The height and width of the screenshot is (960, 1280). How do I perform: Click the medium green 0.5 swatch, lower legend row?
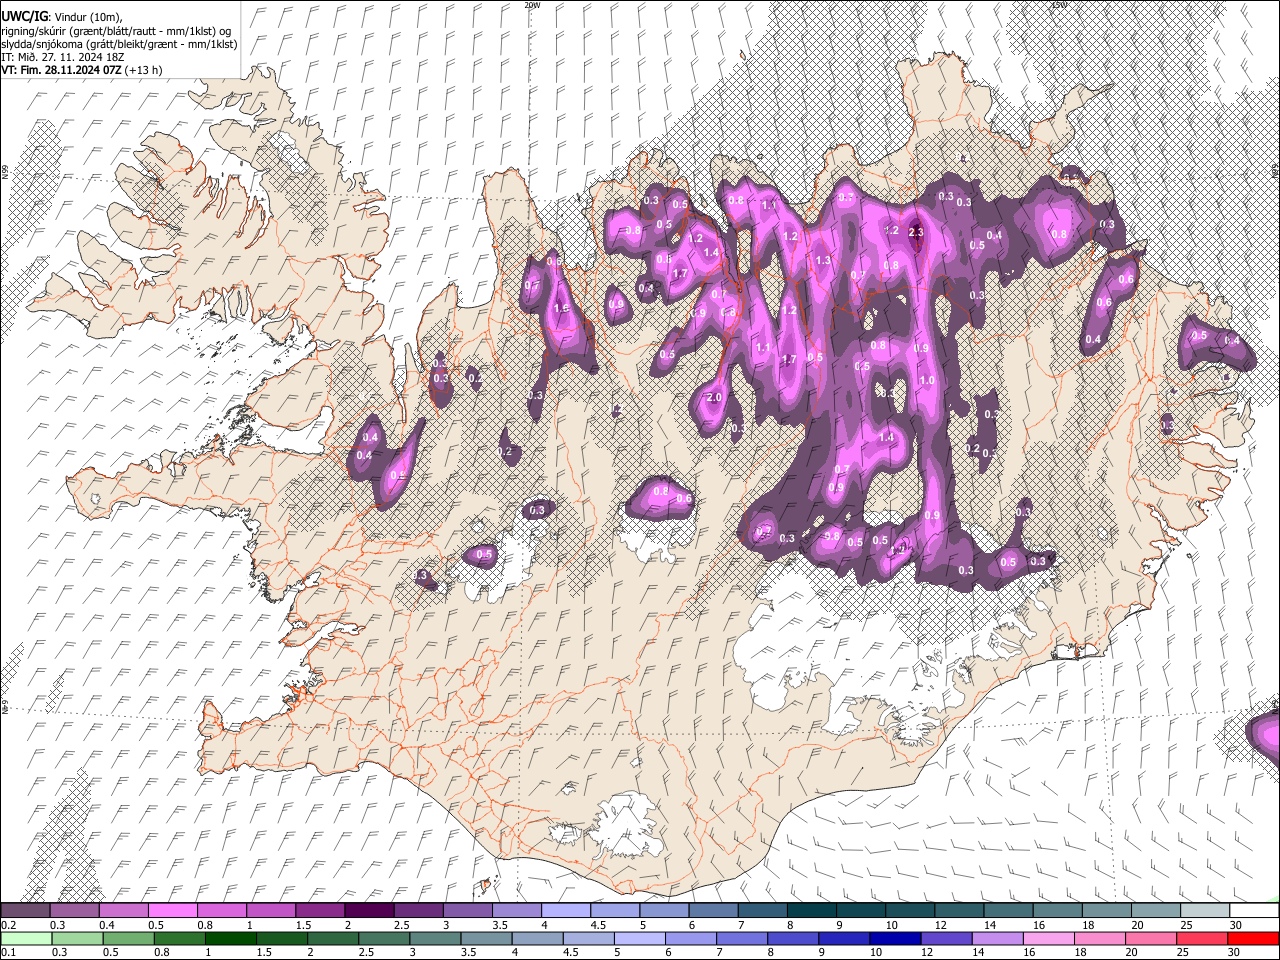[x=128, y=938]
